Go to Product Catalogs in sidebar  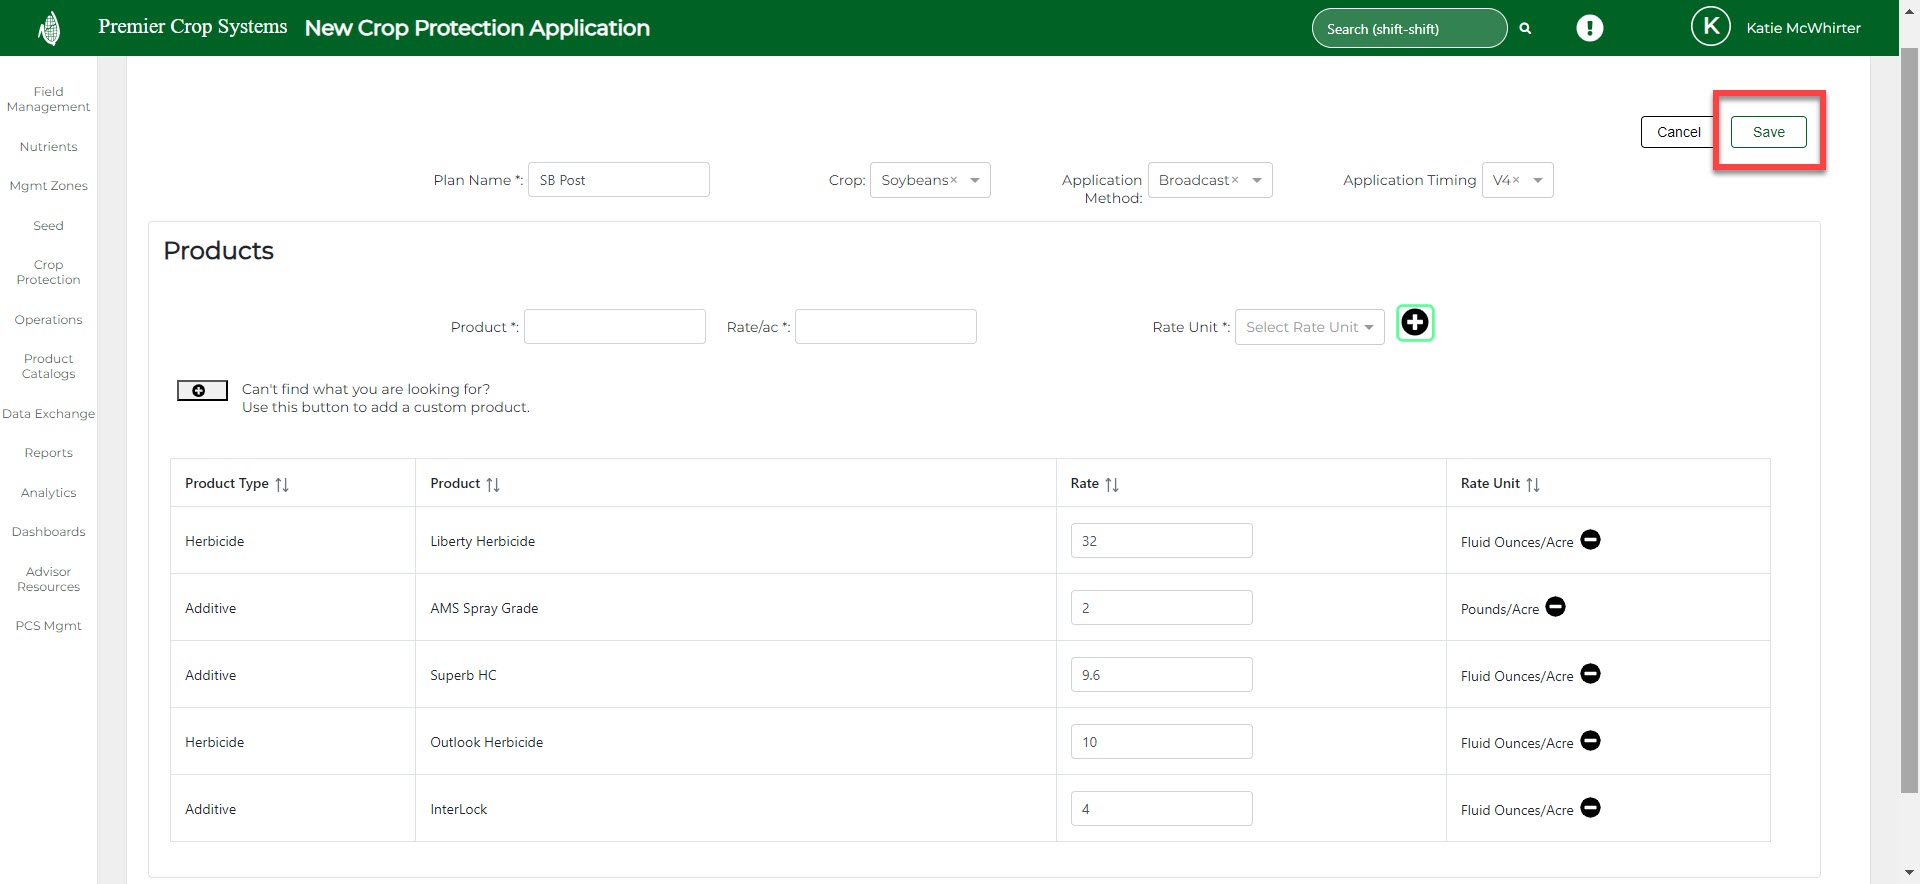[48, 366]
